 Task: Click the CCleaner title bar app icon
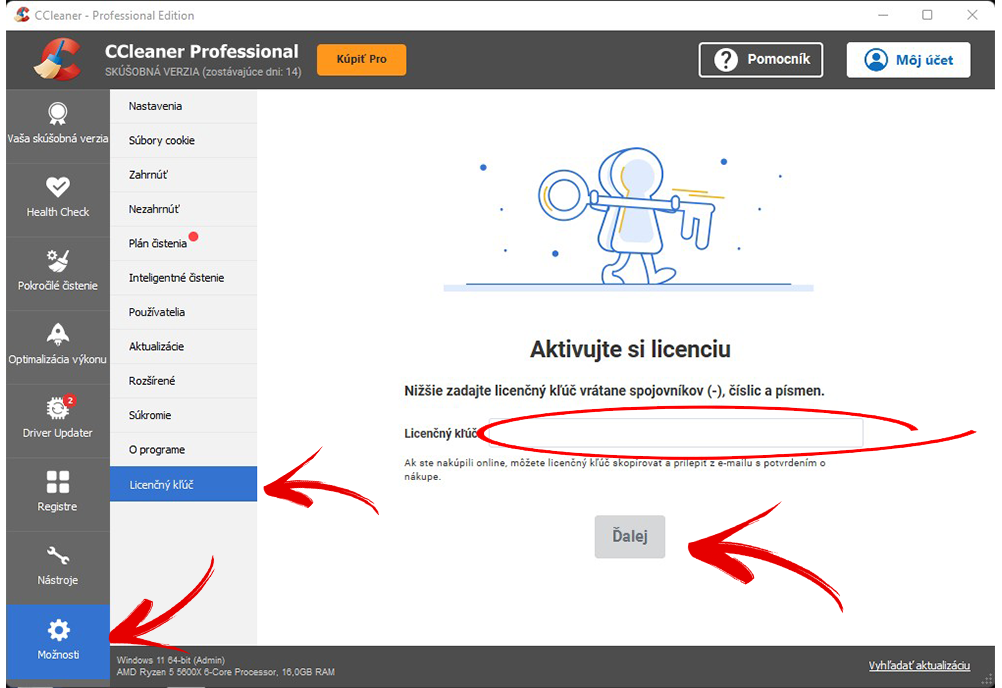(22, 15)
